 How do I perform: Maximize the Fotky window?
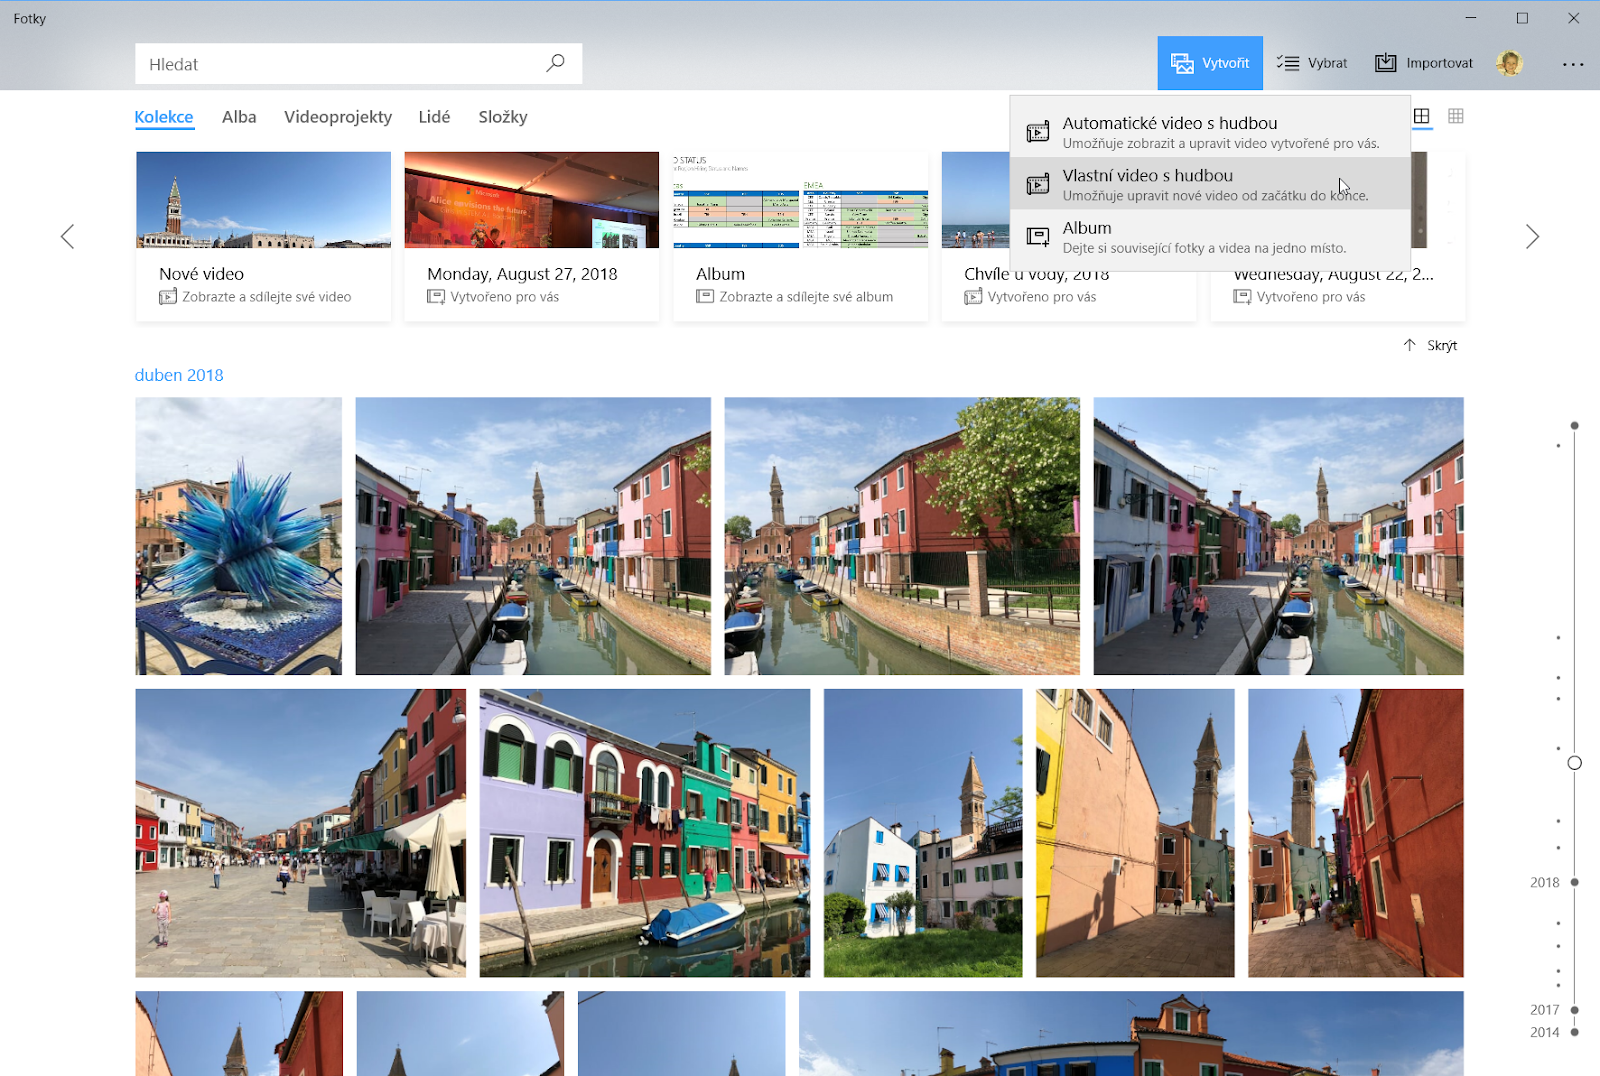[x=1522, y=18]
